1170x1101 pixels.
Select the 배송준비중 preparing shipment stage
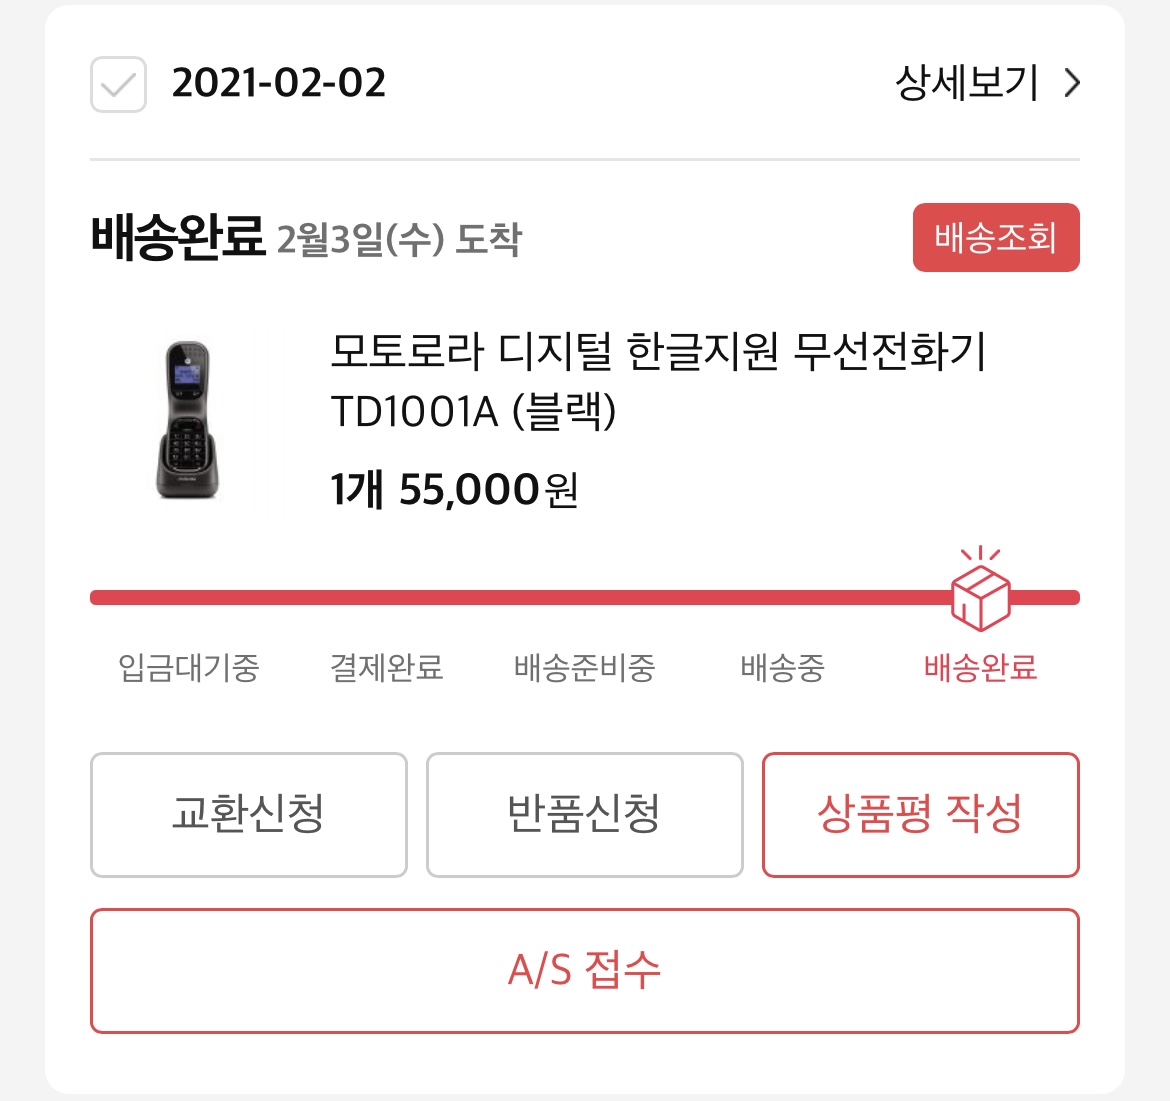[x=585, y=668]
